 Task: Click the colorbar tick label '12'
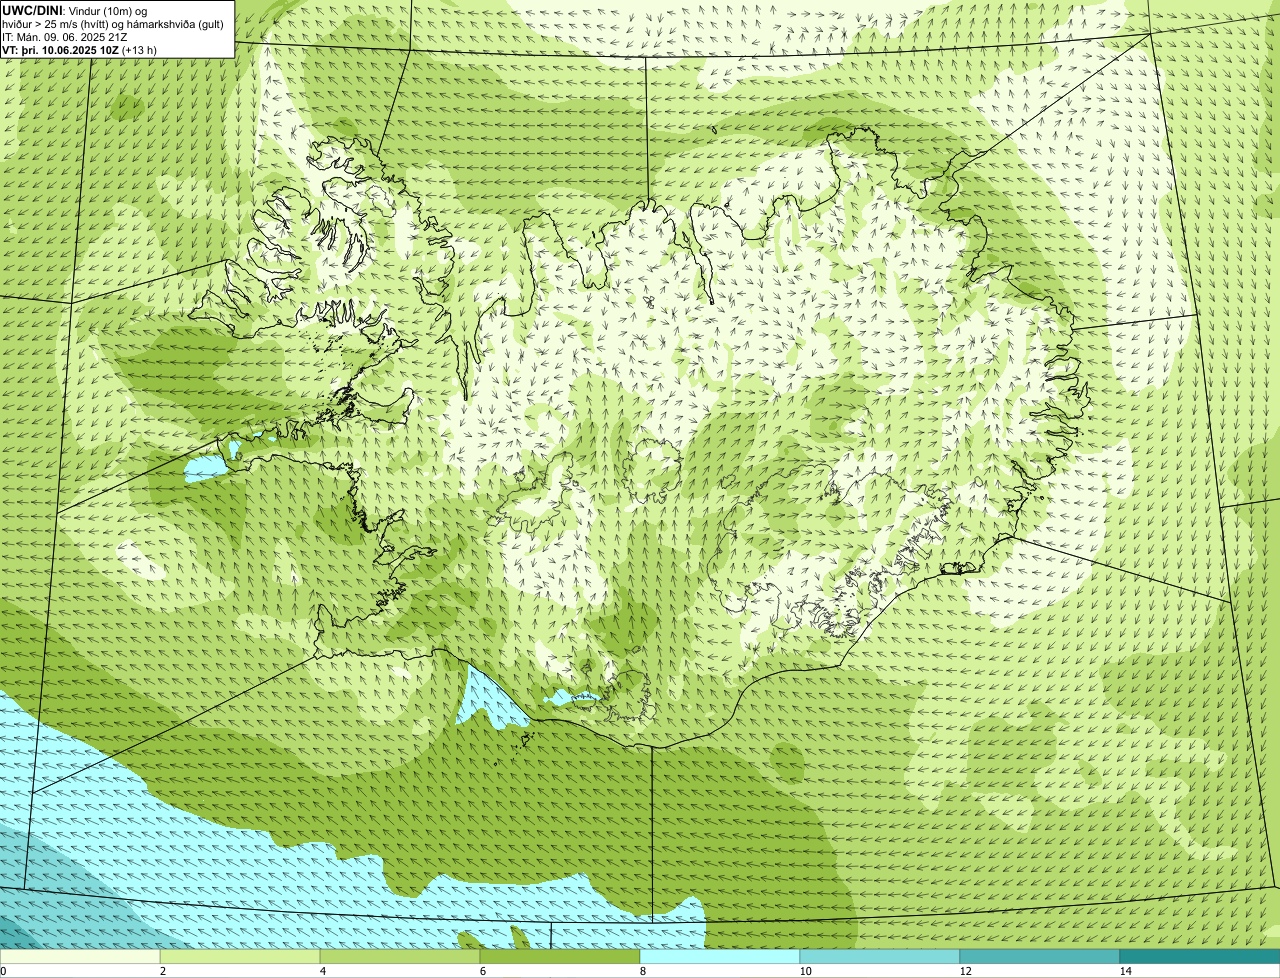coord(964,971)
